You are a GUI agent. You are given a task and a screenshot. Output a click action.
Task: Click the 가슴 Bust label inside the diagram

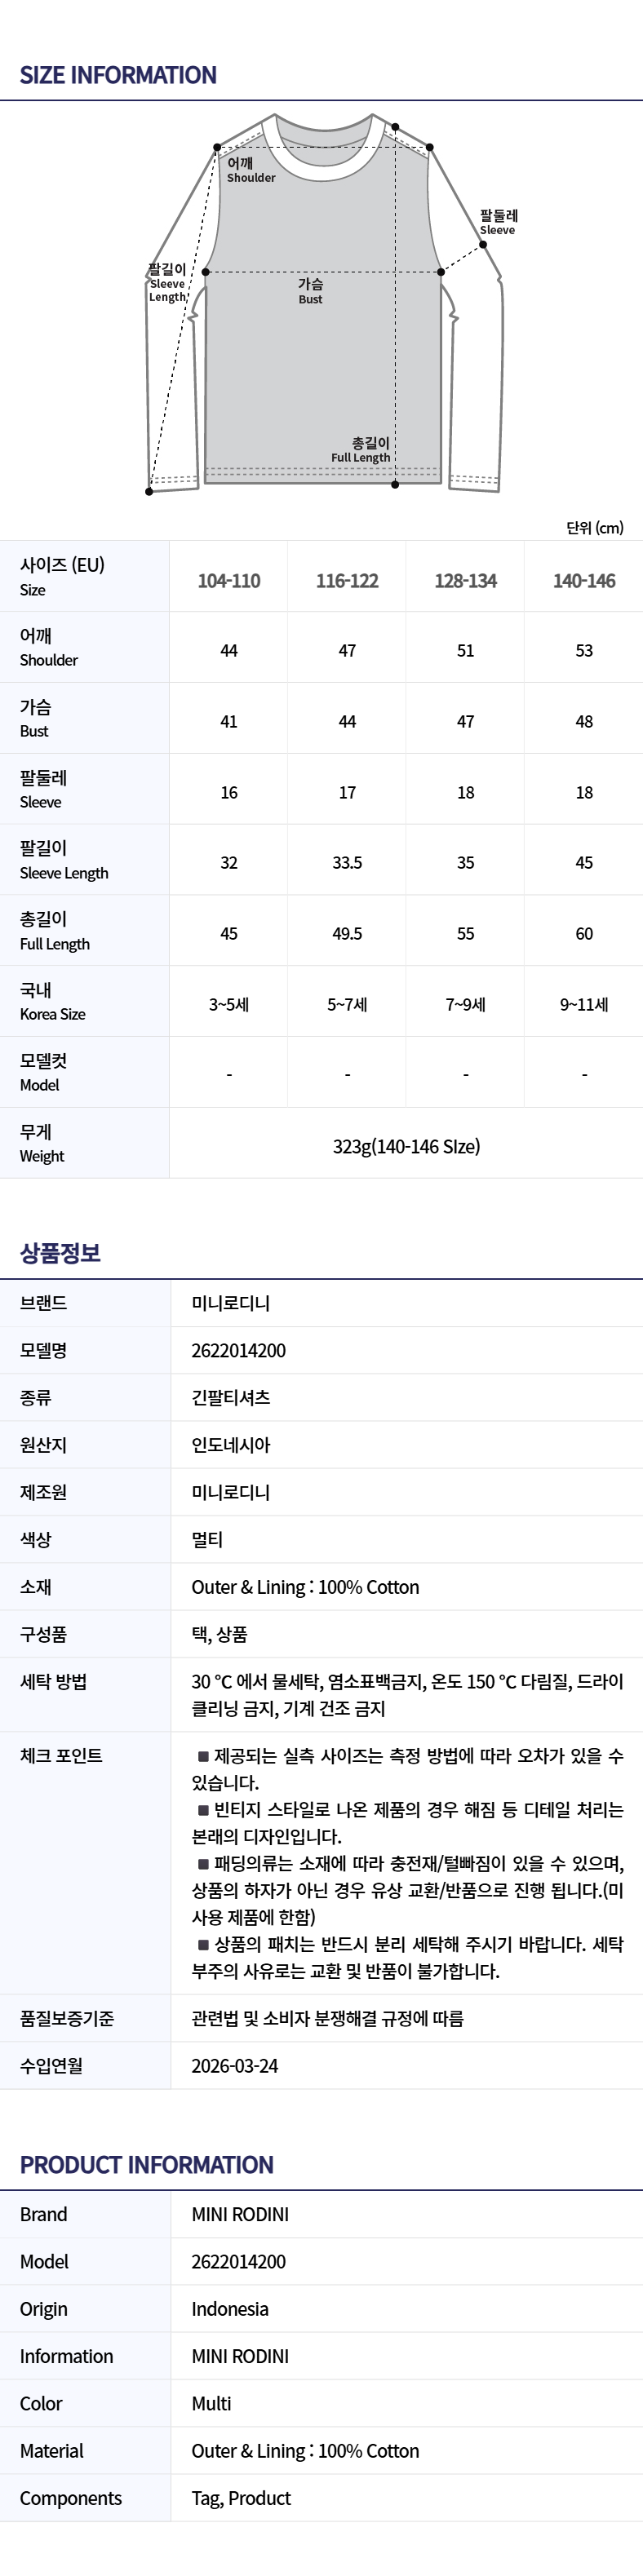tap(310, 291)
